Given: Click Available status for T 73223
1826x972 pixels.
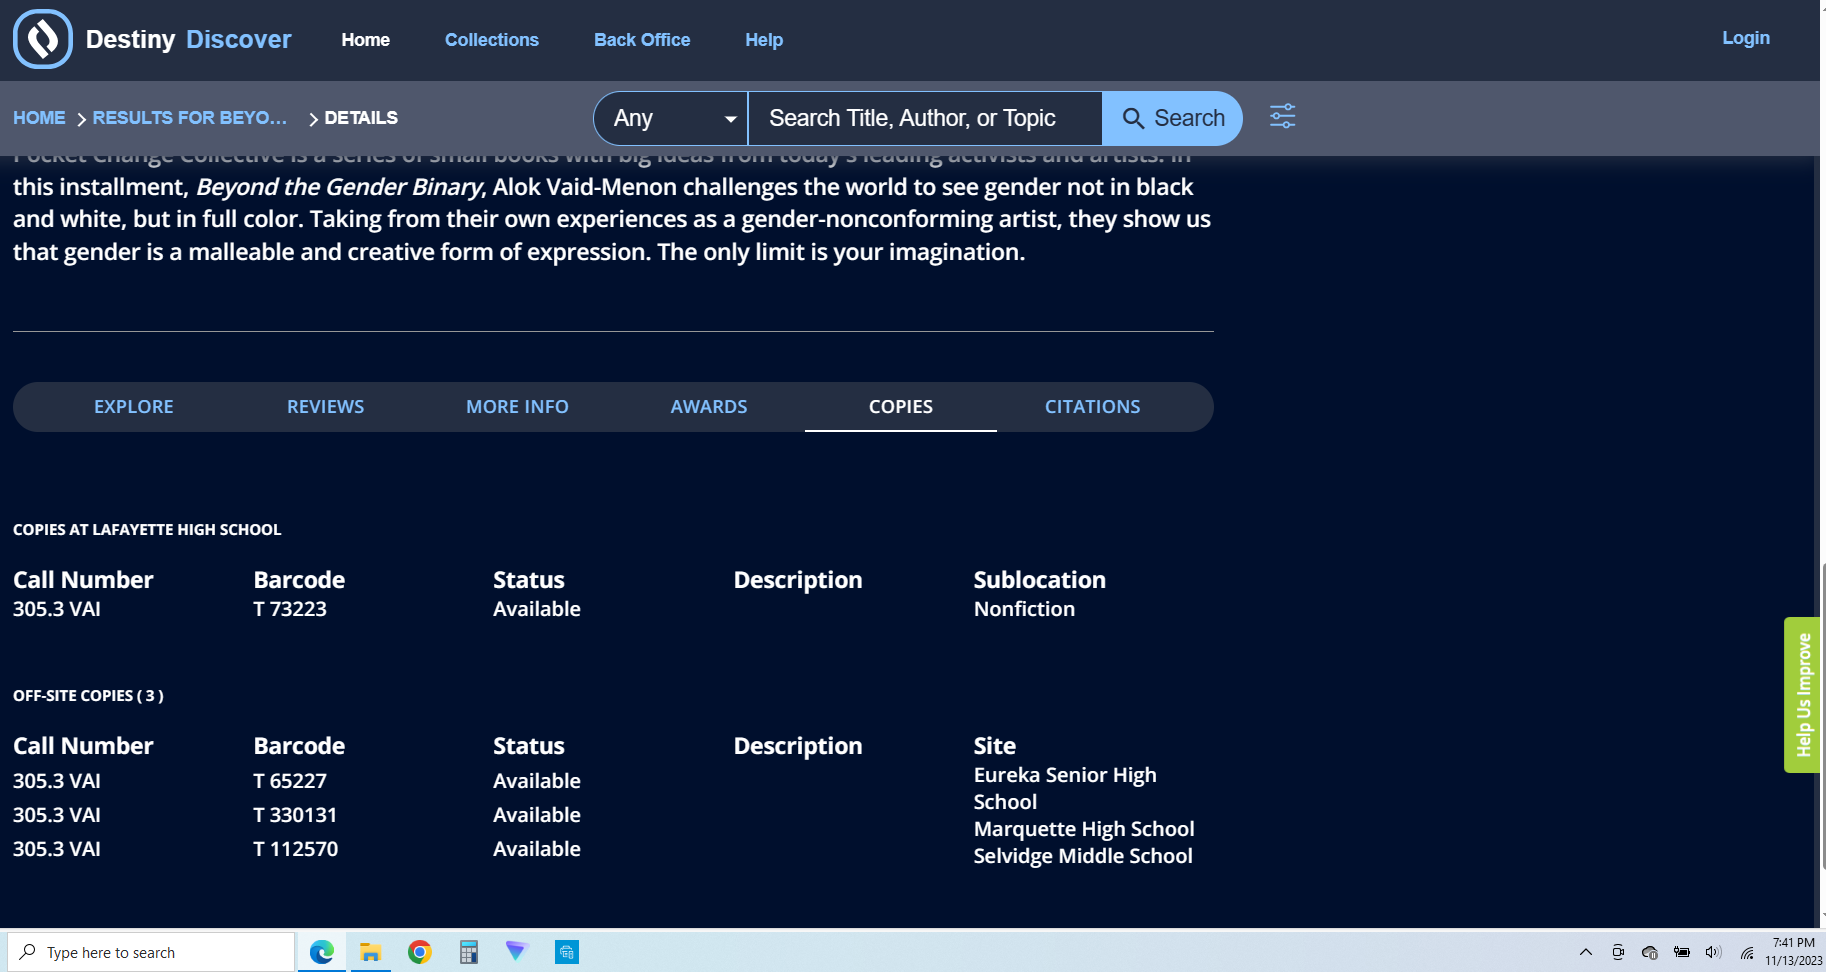Looking at the screenshot, I should (x=537, y=609).
